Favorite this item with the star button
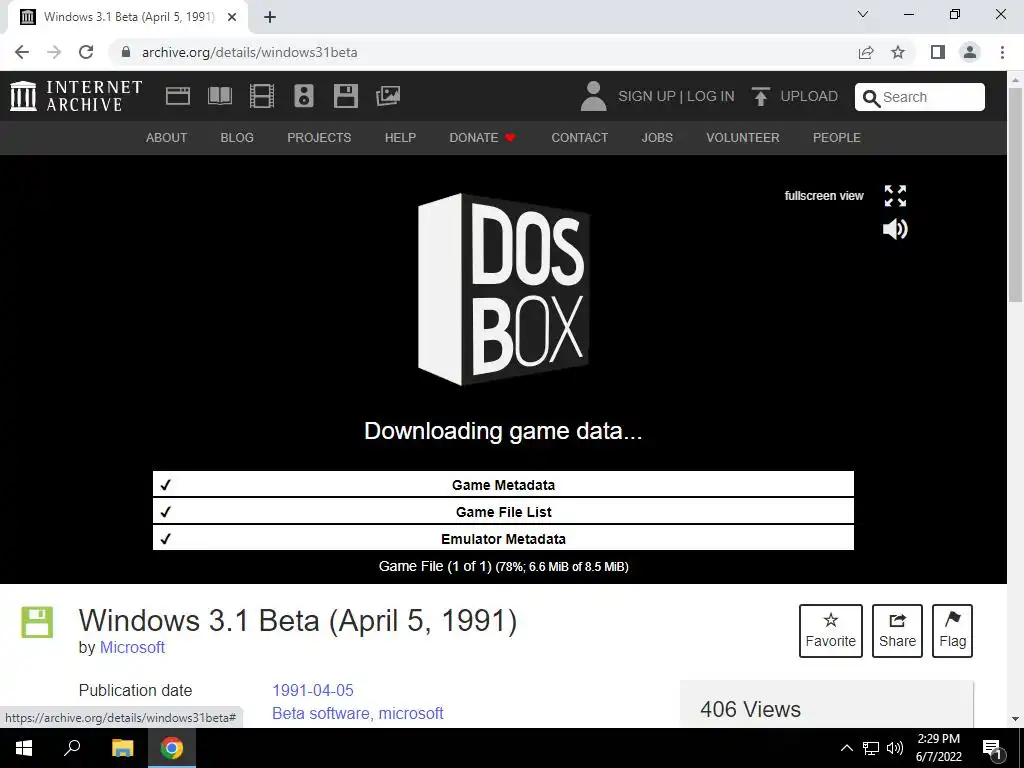 tap(831, 631)
